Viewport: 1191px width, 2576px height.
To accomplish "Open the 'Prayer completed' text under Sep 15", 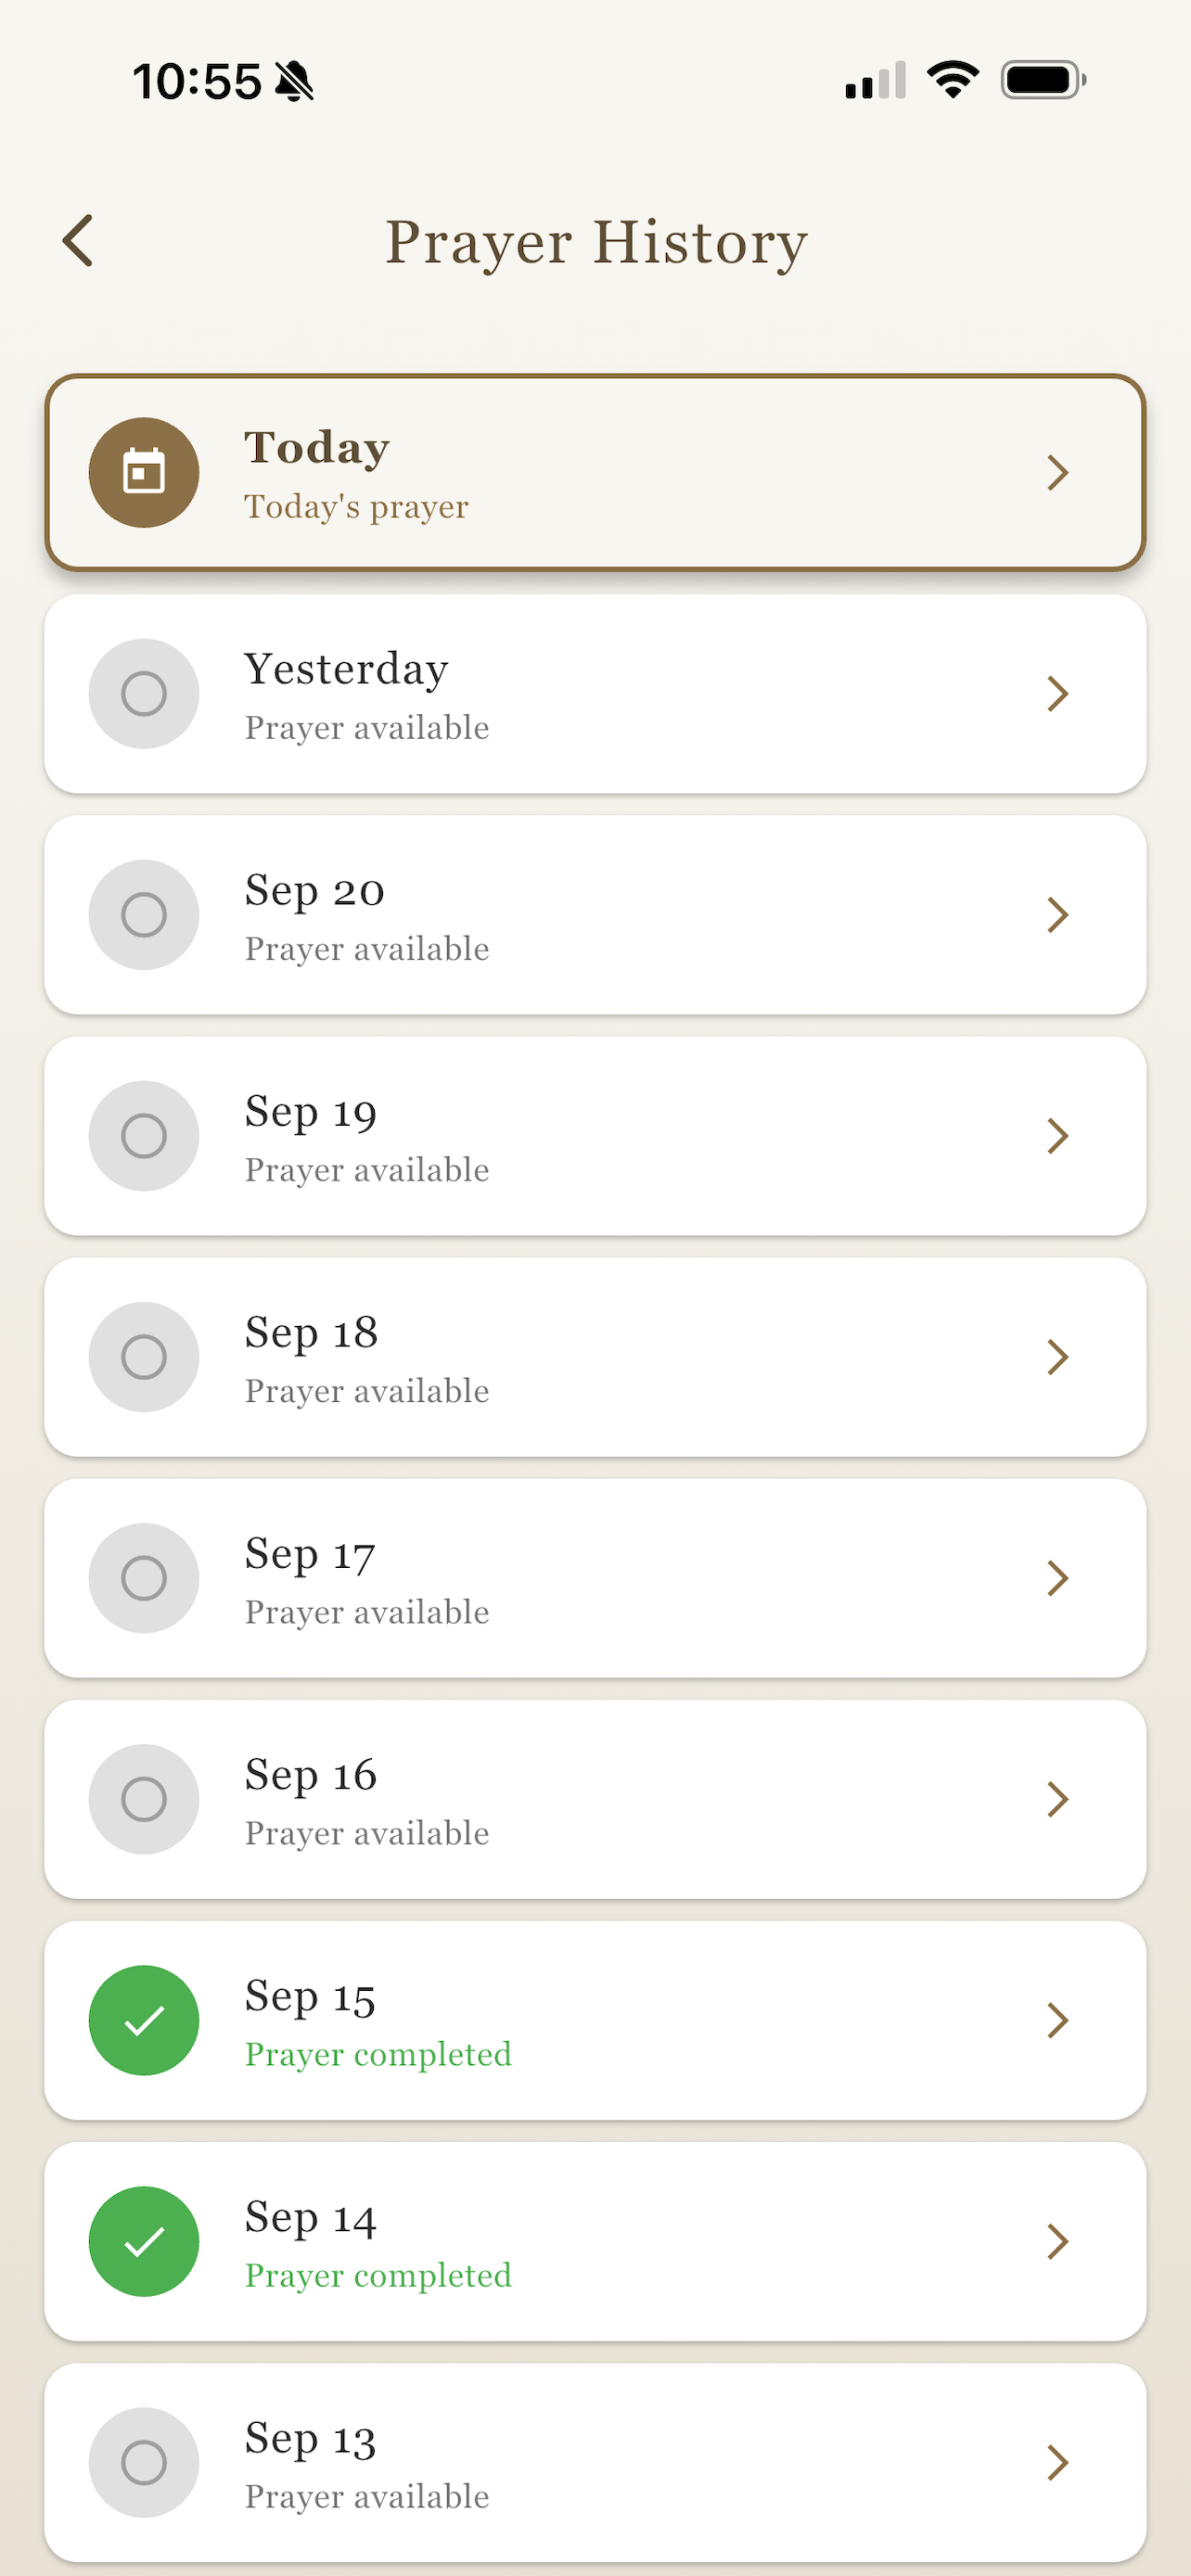I will click(x=378, y=2053).
